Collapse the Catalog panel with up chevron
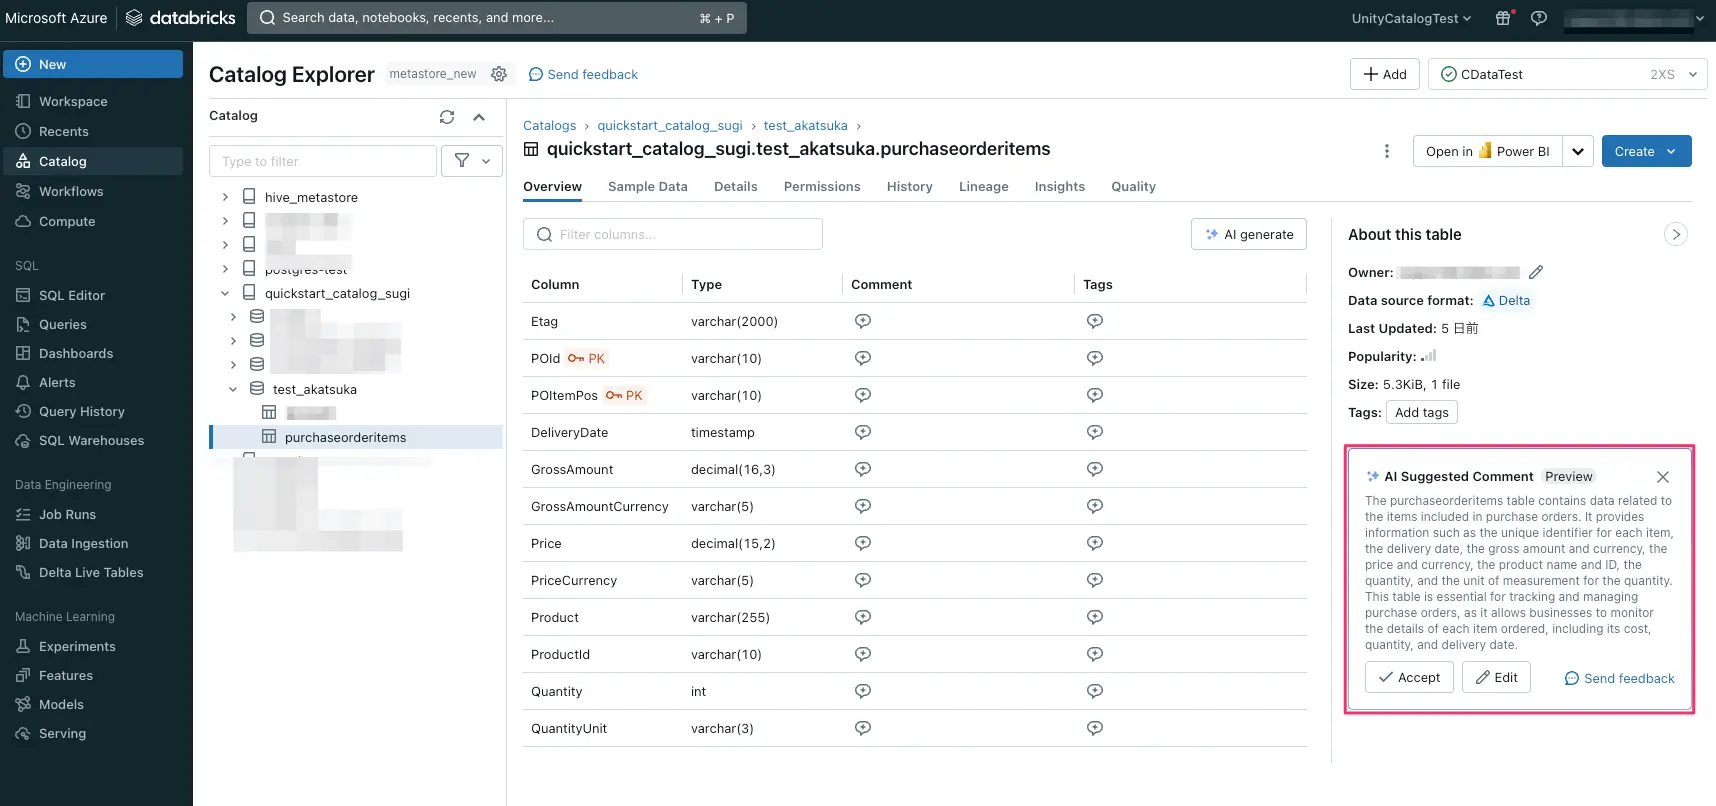Screen dimensions: 1716x806 tap(479, 117)
